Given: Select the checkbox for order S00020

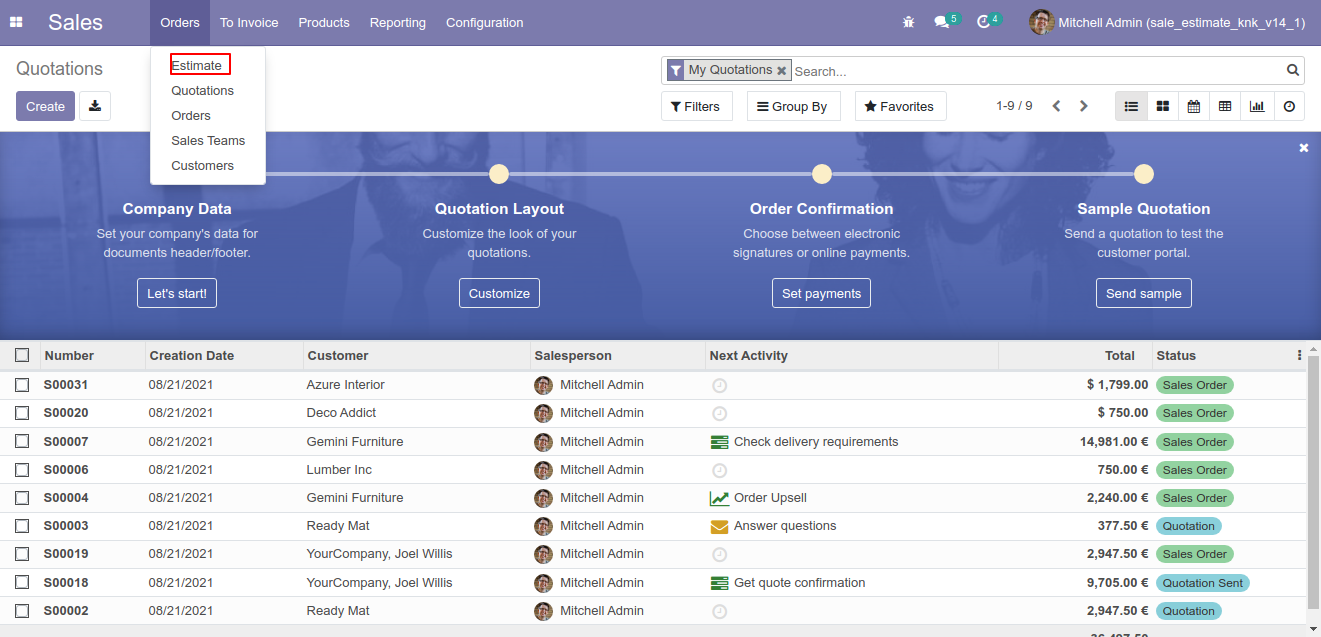Looking at the screenshot, I should pyautogui.click(x=22, y=413).
